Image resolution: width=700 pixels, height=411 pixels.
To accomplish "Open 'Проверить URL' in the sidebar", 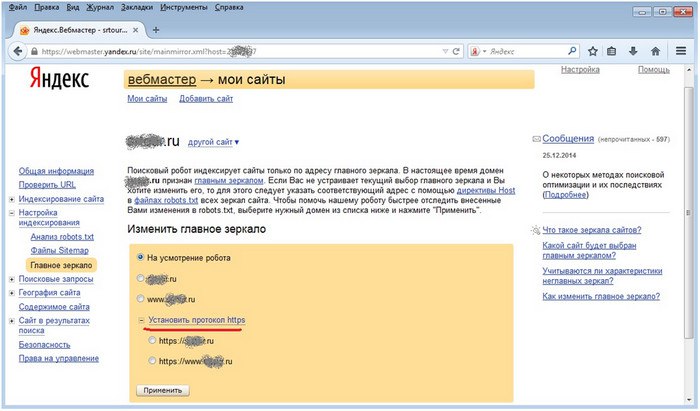I will point(47,185).
